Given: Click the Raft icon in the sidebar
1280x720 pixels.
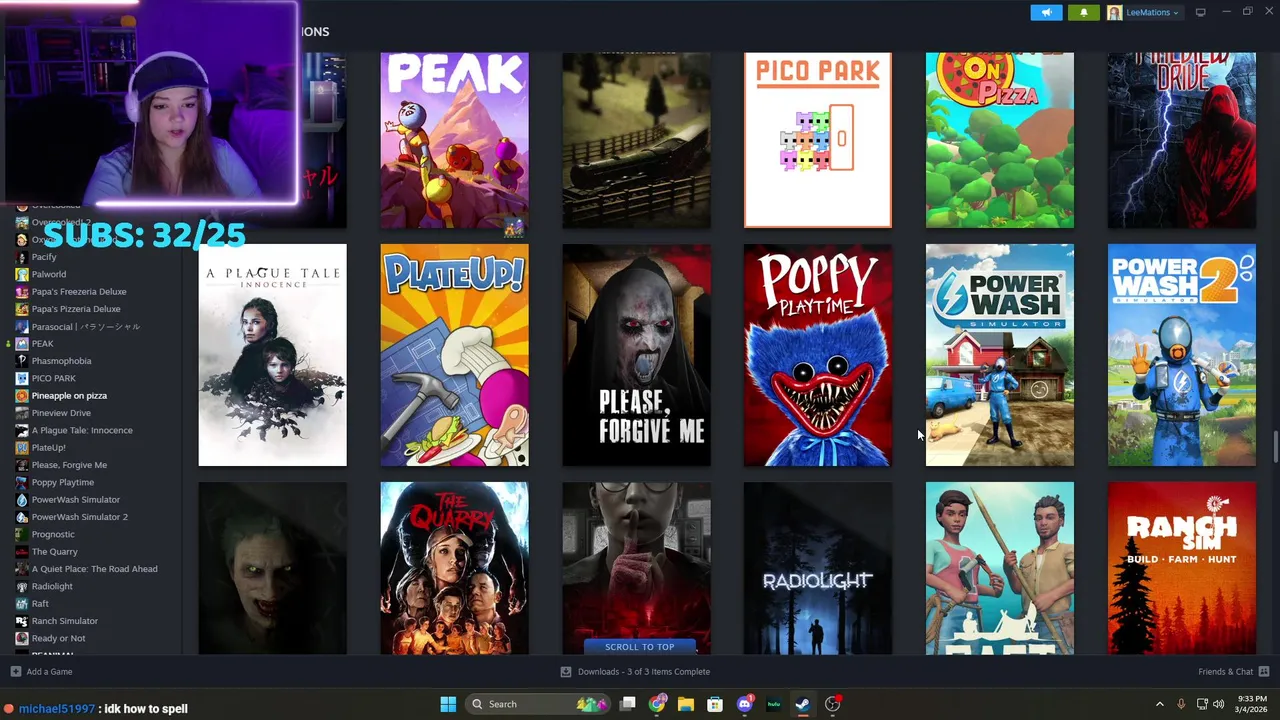Looking at the screenshot, I should point(22,604).
